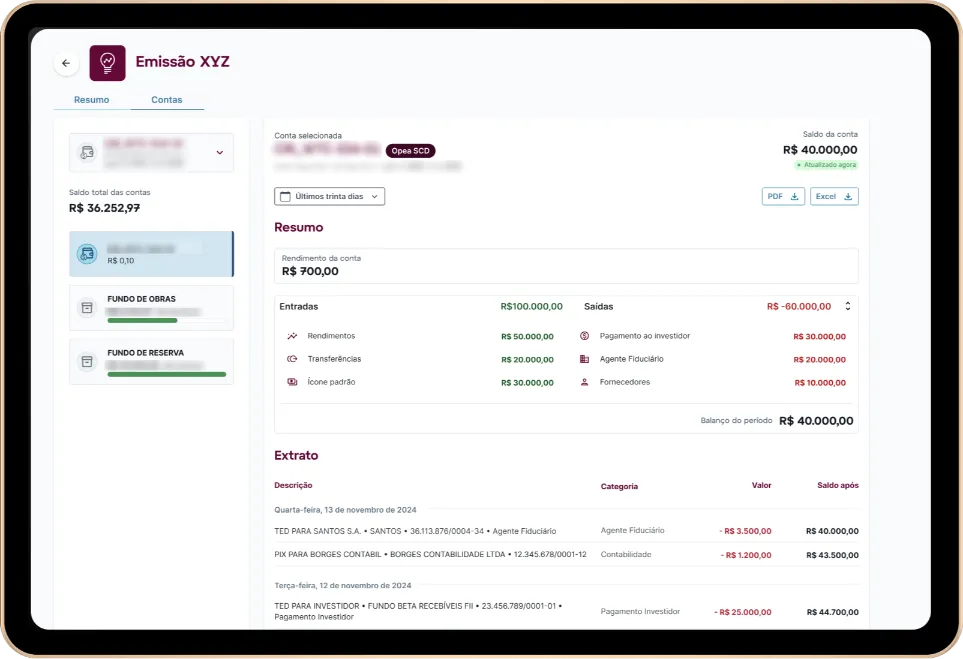Click the TED PARA INVESTIDOR transaction
The height and width of the screenshot is (659, 963).
tap(566, 612)
